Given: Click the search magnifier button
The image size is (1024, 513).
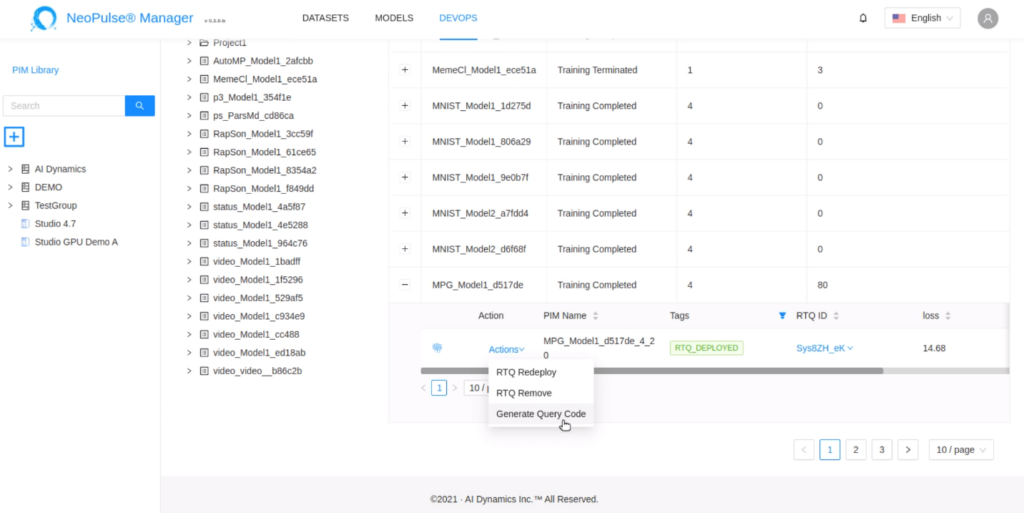Looking at the screenshot, I should click(140, 105).
